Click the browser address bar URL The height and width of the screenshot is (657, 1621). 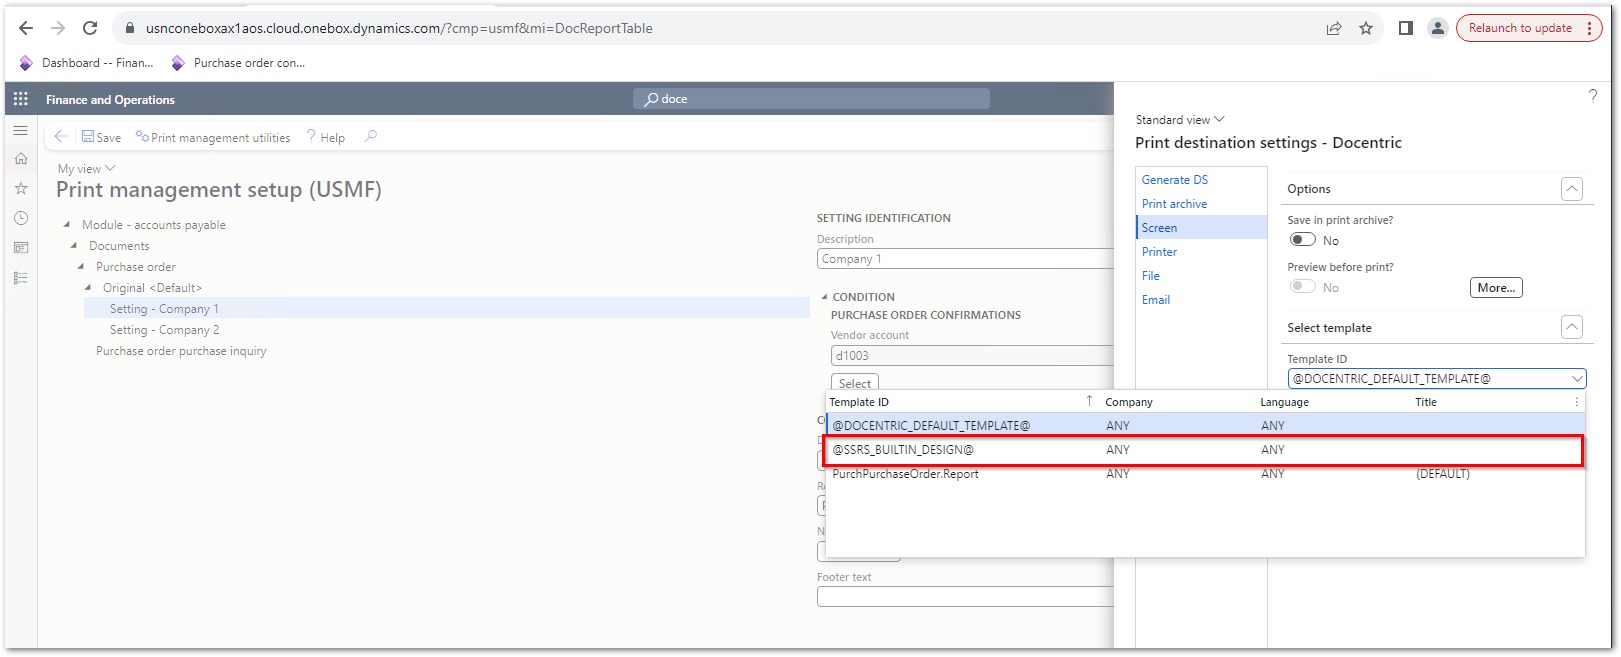click(399, 28)
